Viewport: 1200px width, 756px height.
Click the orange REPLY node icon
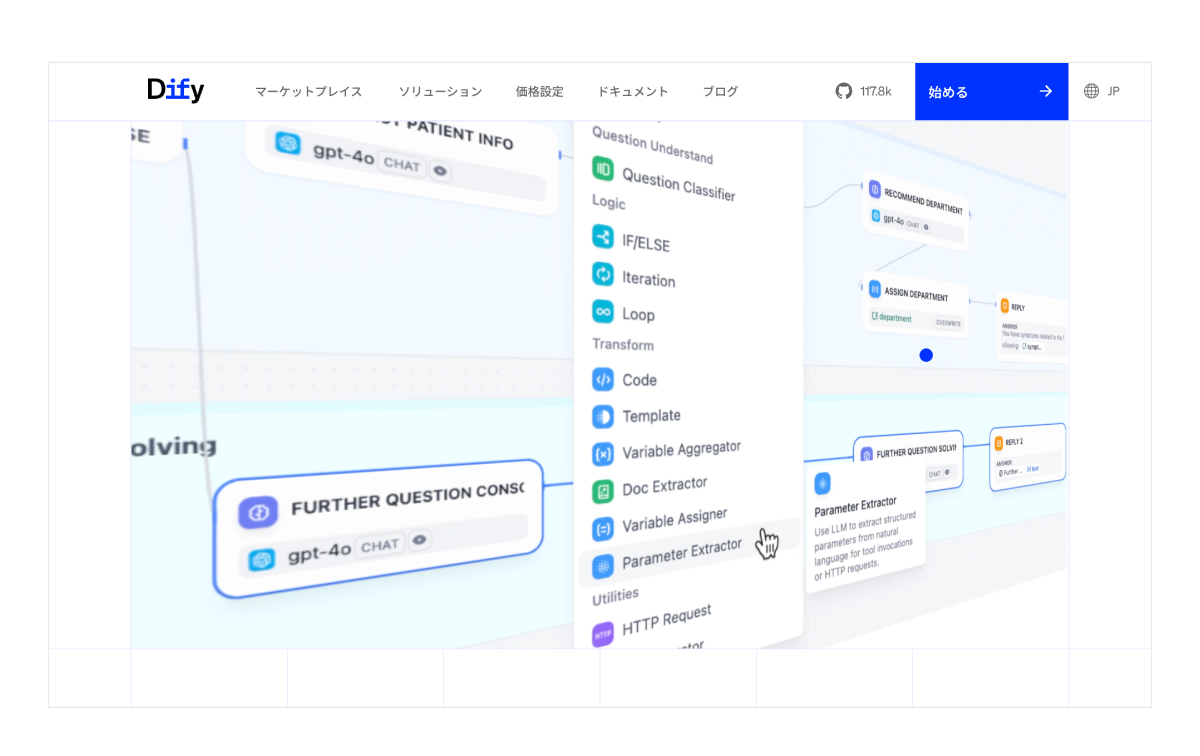click(x=1005, y=305)
